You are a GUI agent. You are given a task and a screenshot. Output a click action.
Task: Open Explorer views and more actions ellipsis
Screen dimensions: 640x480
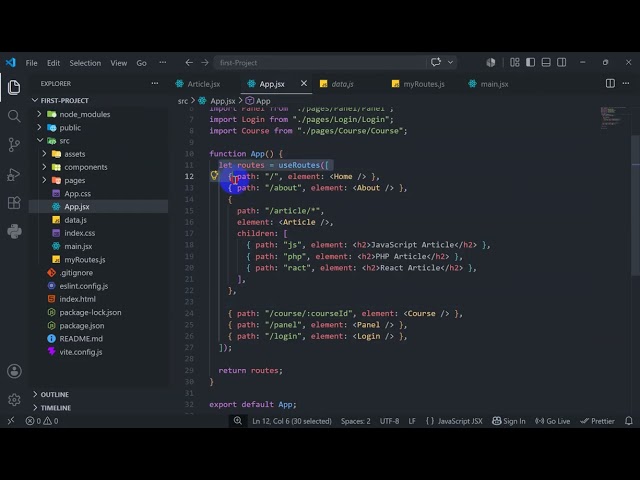click(x=155, y=83)
